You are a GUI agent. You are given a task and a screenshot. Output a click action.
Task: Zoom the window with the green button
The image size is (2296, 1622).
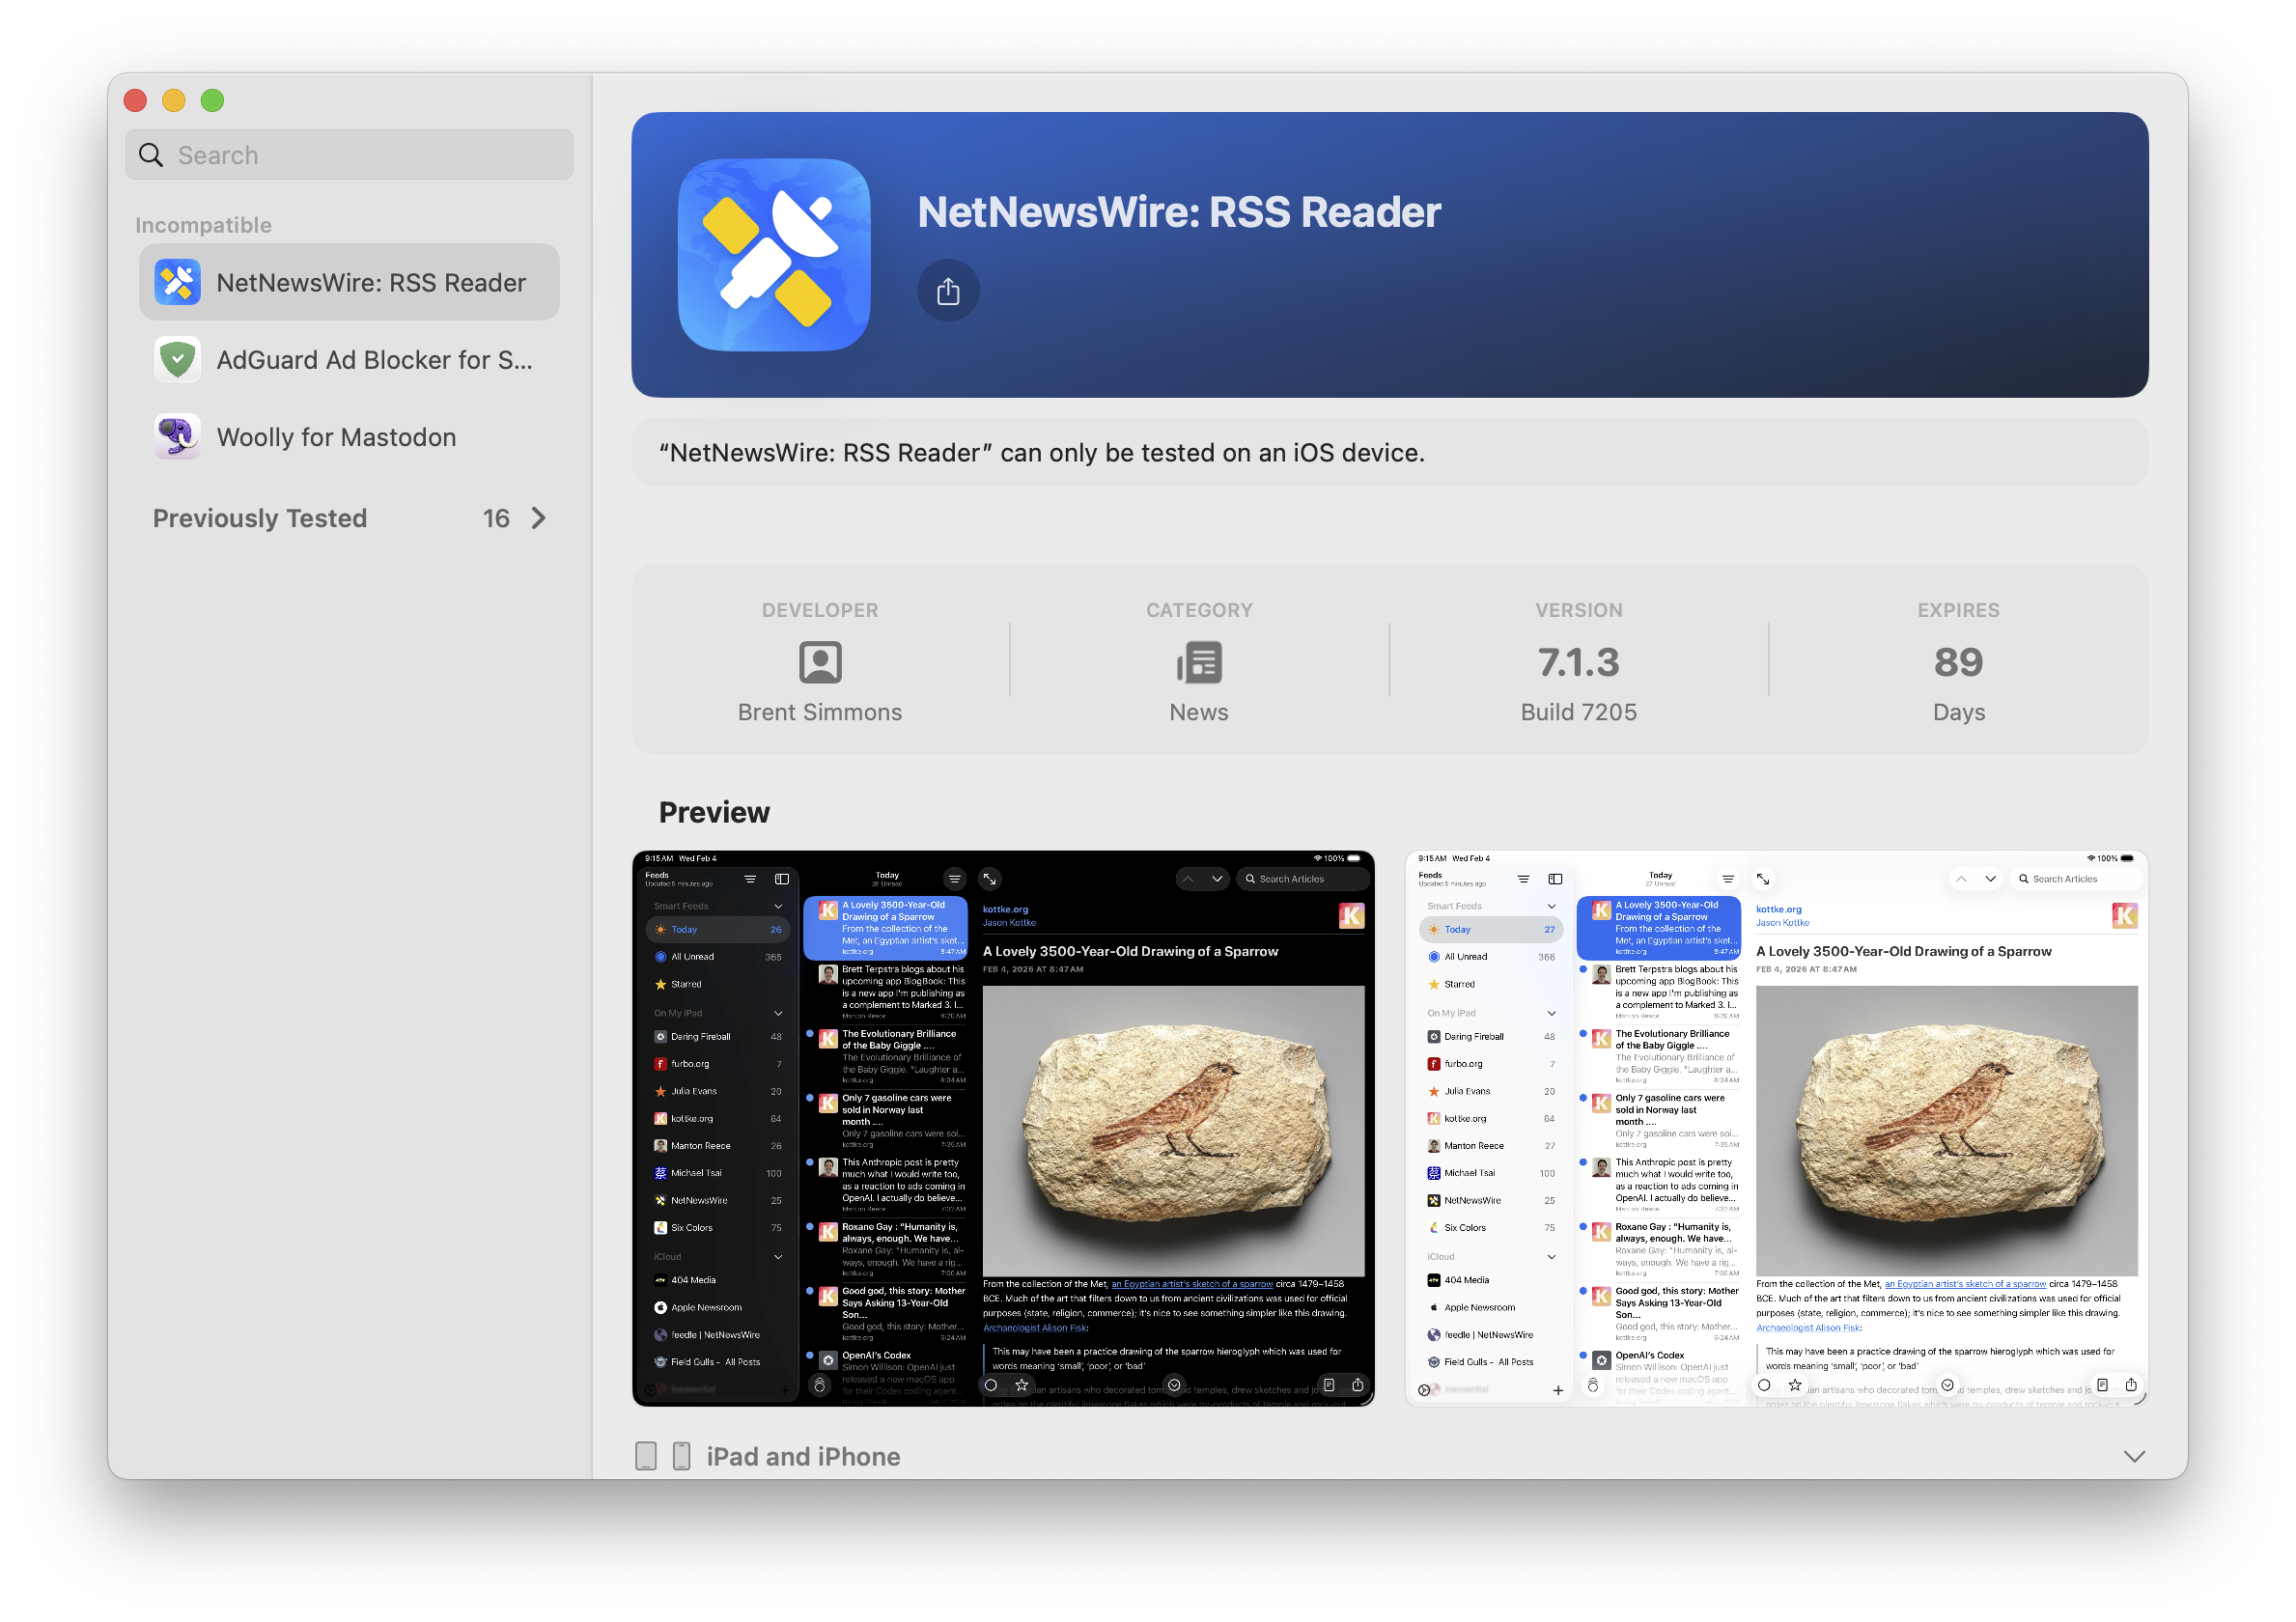coord(212,100)
